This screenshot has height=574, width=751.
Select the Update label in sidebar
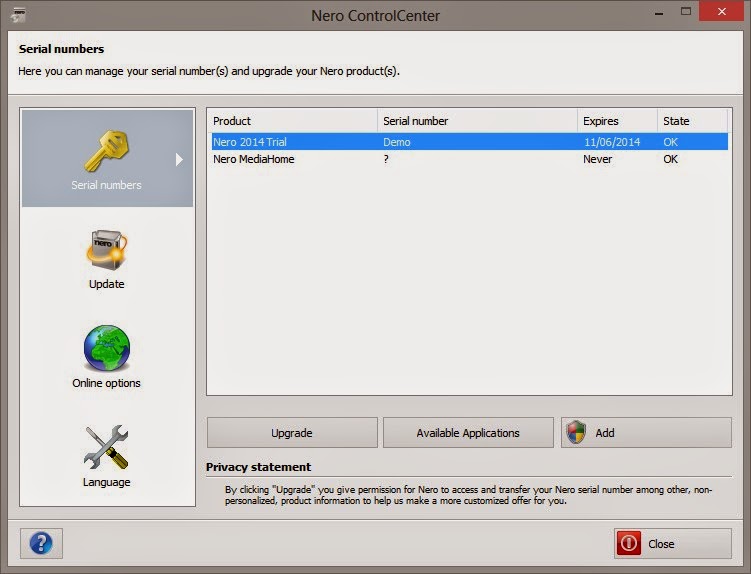tap(106, 284)
